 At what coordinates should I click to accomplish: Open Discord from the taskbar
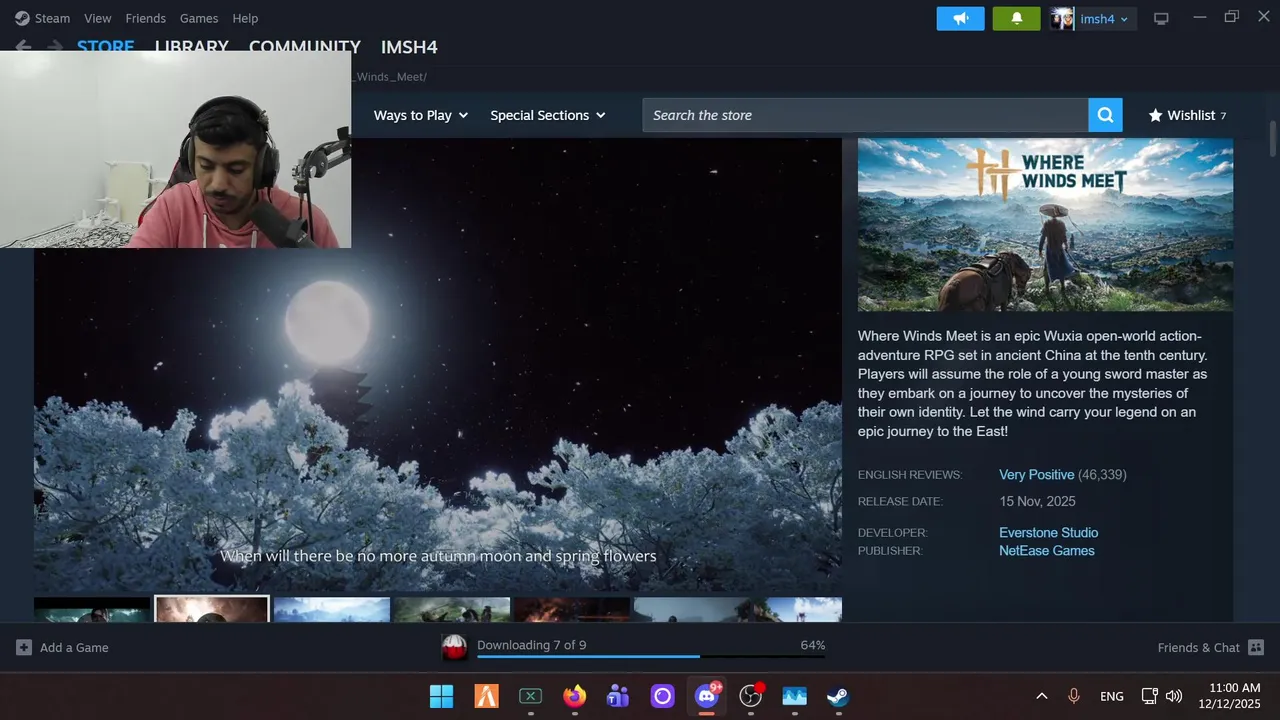tap(707, 696)
